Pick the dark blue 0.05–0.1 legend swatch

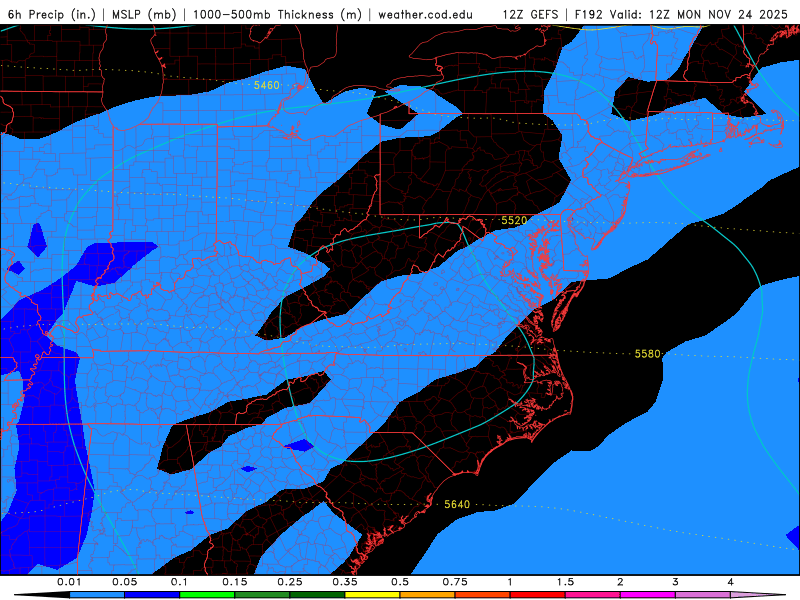click(x=152, y=595)
